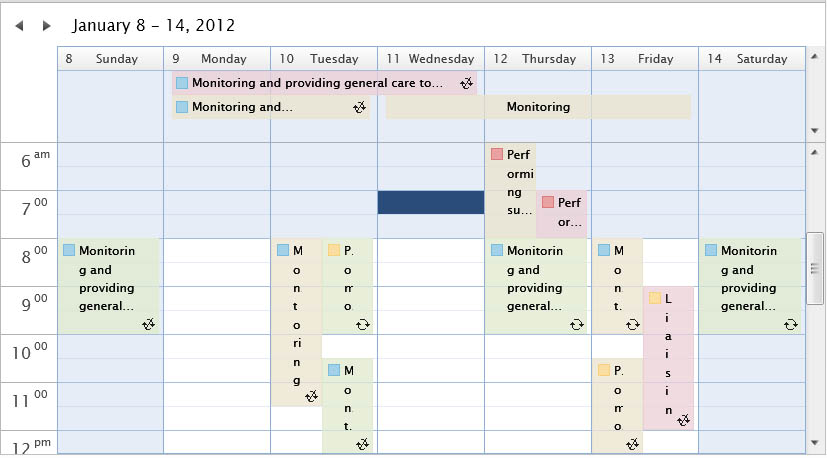The image size is (827, 458).
Task: Click the selected dark blue Wednesday 7:00 slot
Action: click(431, 203)
